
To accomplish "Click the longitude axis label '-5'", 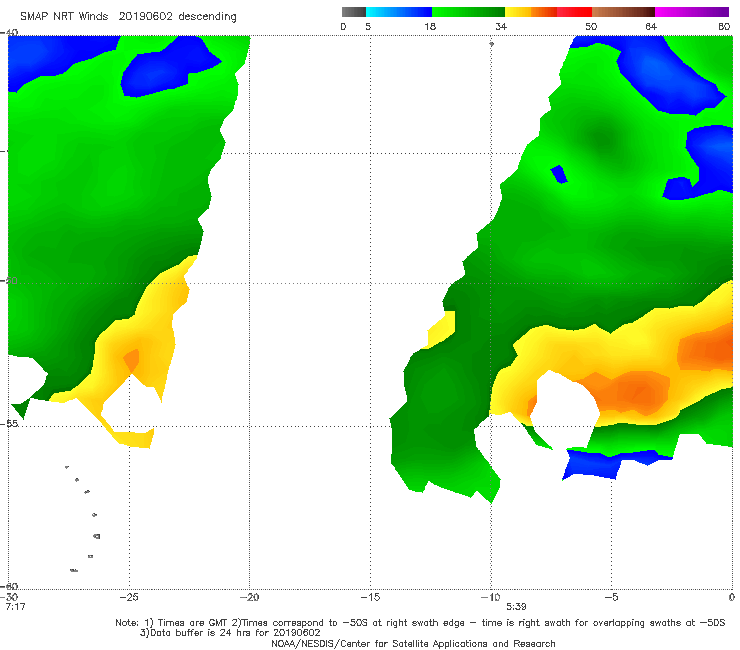I will [611, 597].
